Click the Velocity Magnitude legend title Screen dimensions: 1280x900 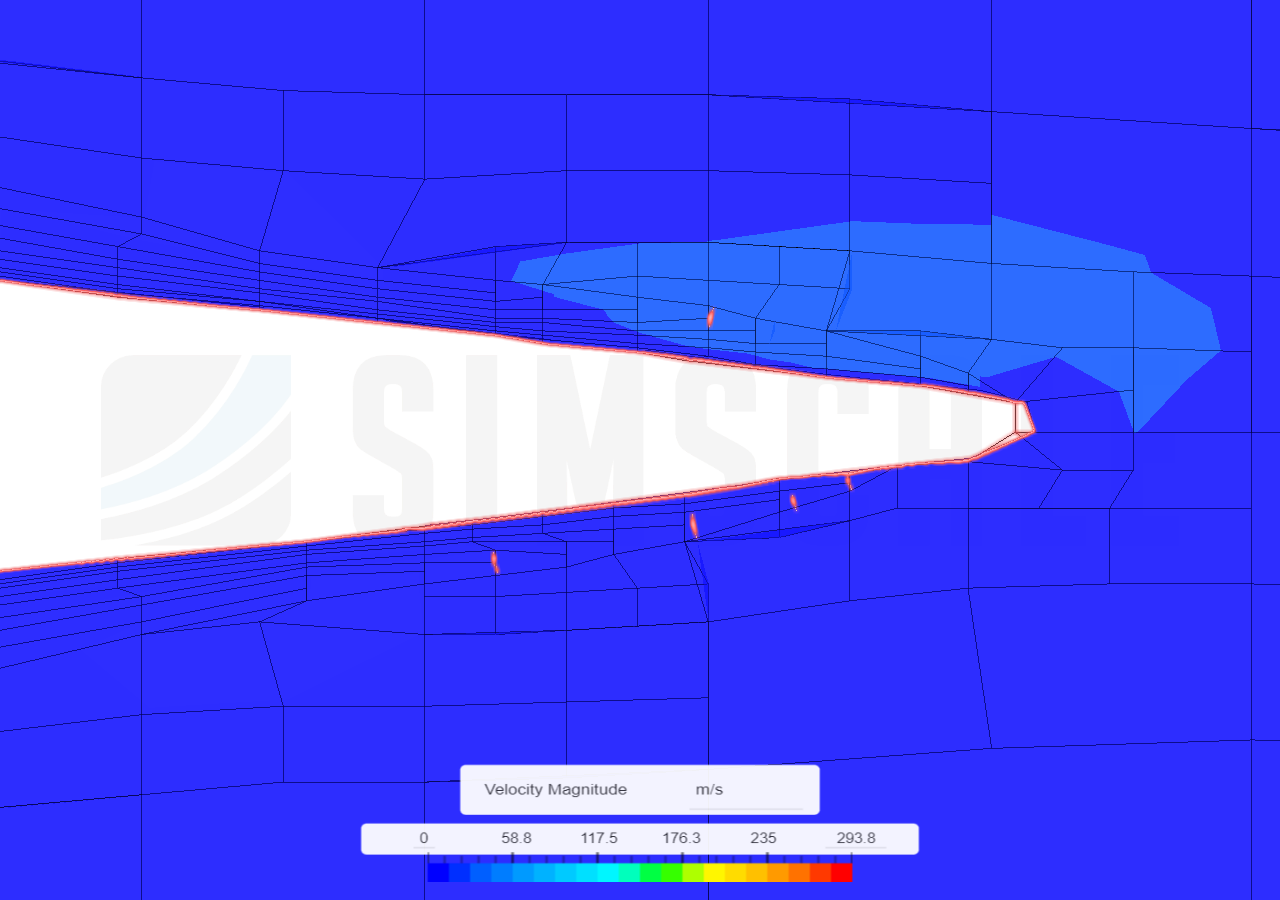coord(554,789)
